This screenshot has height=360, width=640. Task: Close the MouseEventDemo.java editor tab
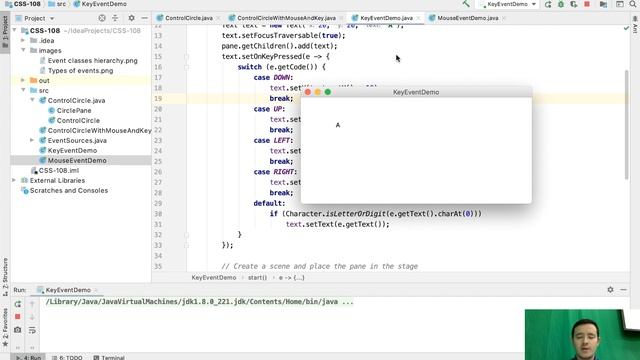504,18
